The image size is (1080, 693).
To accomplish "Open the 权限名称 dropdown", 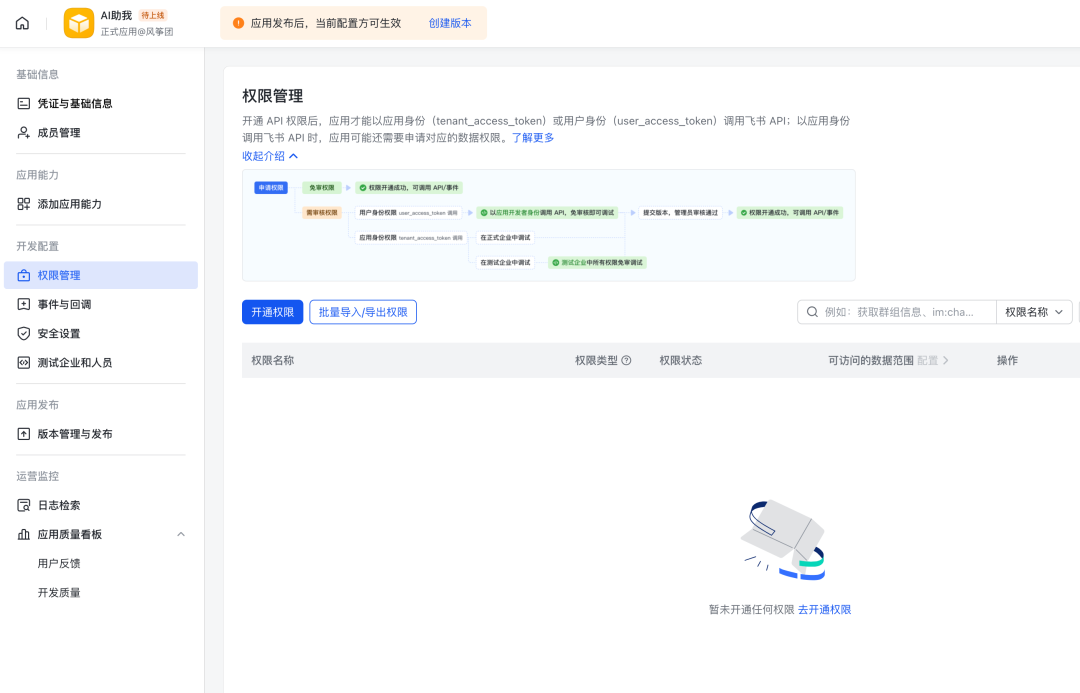I will pyautogui.click(x=1034, y=311).
